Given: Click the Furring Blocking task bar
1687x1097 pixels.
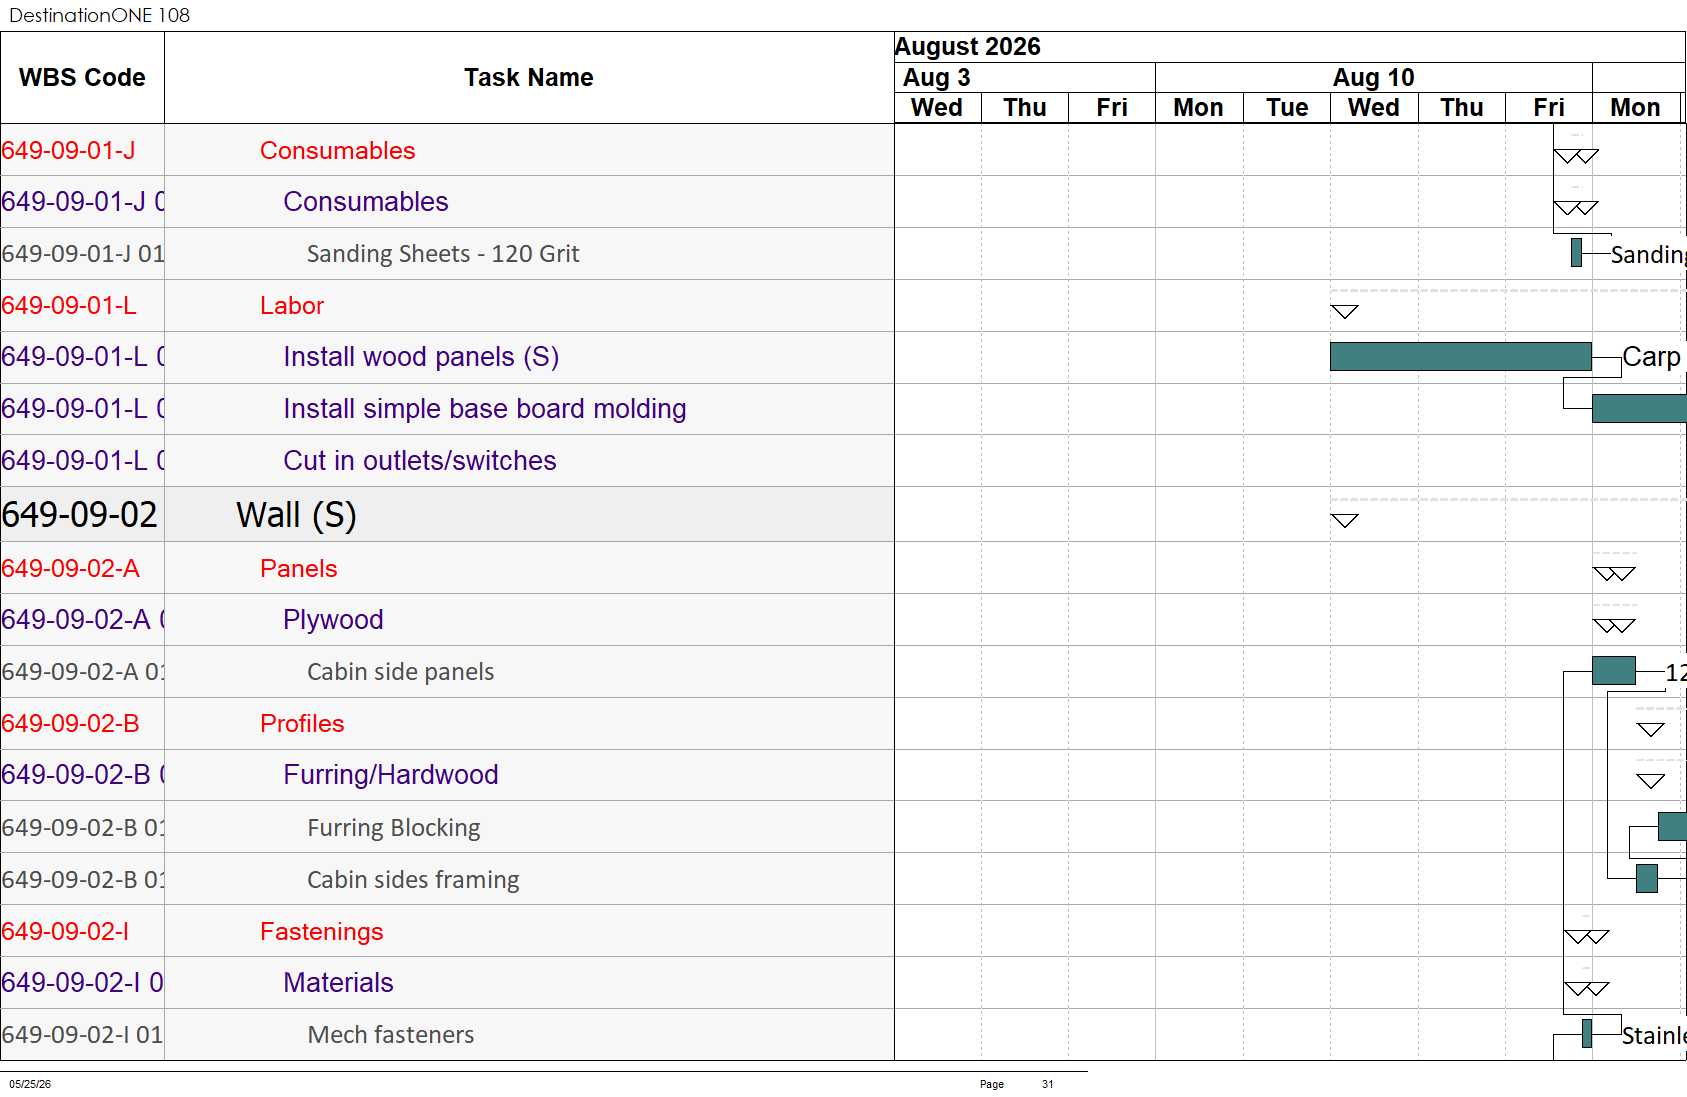Looking at the screenshot, I should pyautogui.click(x=1672, y=826).
